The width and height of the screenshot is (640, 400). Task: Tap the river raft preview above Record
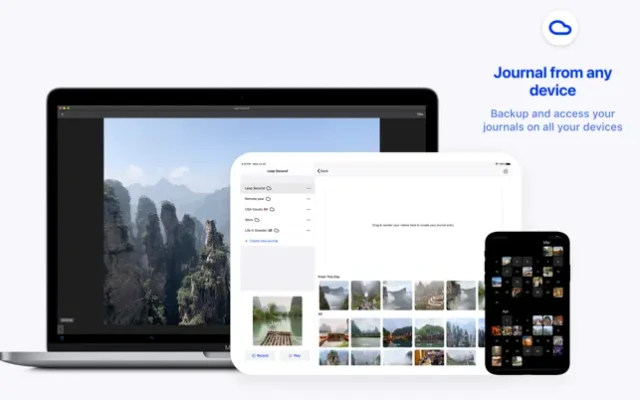click(x=277, y=320)
